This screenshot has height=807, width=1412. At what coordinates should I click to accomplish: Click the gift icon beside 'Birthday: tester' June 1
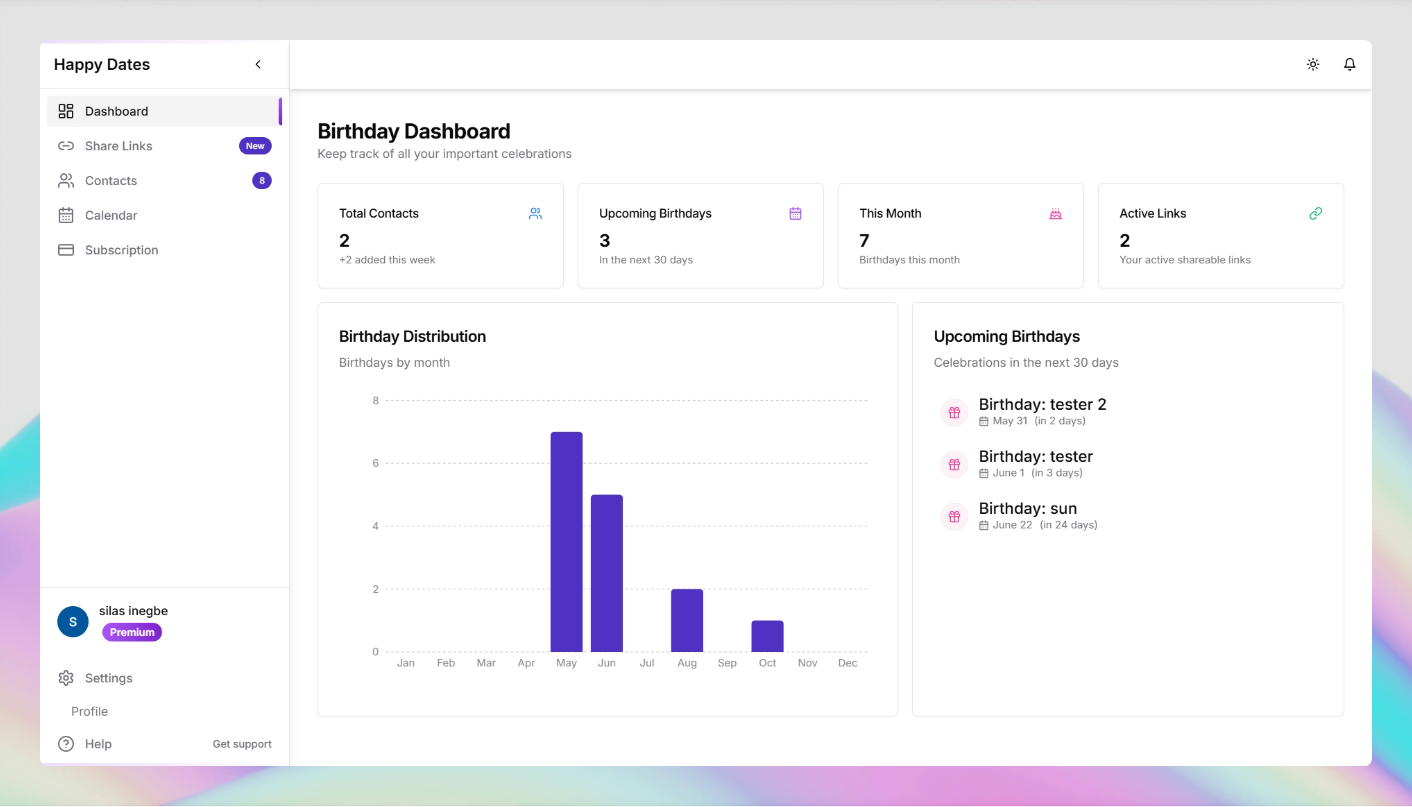tap(954, 464)
